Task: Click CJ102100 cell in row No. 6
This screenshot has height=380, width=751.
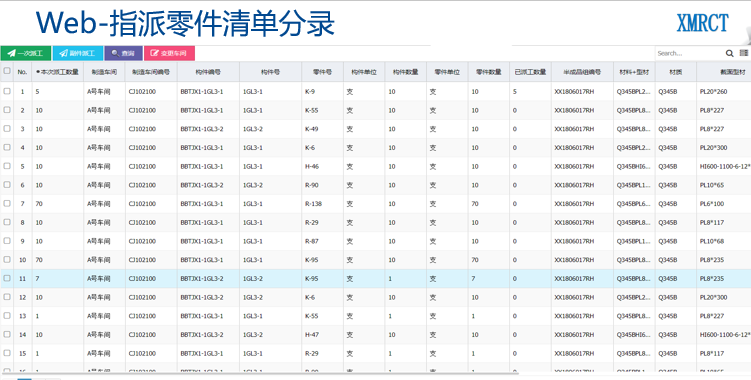Action: (x=151, y=185)
